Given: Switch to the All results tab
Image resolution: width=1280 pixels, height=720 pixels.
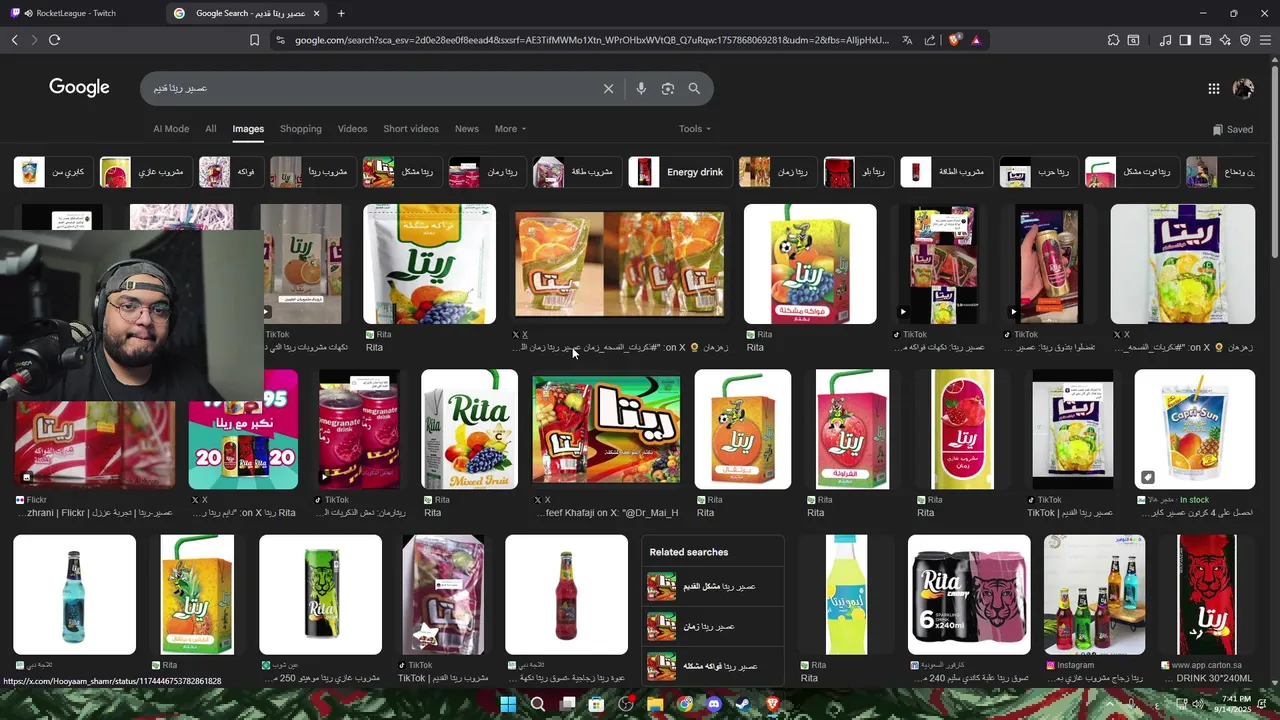Looking at the screenshot, I should [x=211, y=128].
